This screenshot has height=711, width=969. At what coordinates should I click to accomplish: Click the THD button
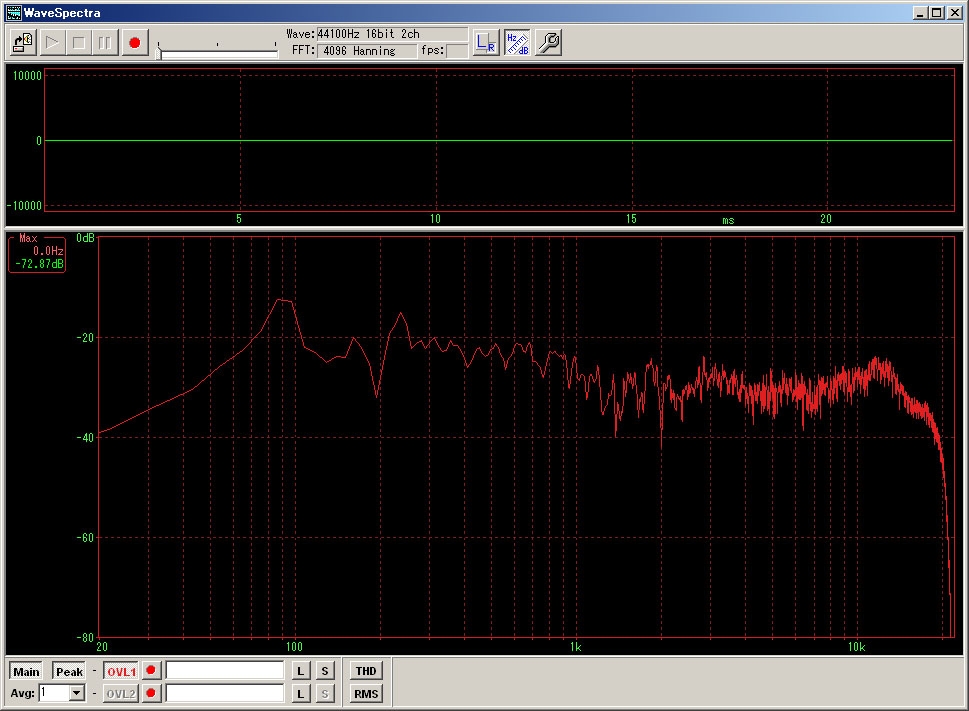366,671
